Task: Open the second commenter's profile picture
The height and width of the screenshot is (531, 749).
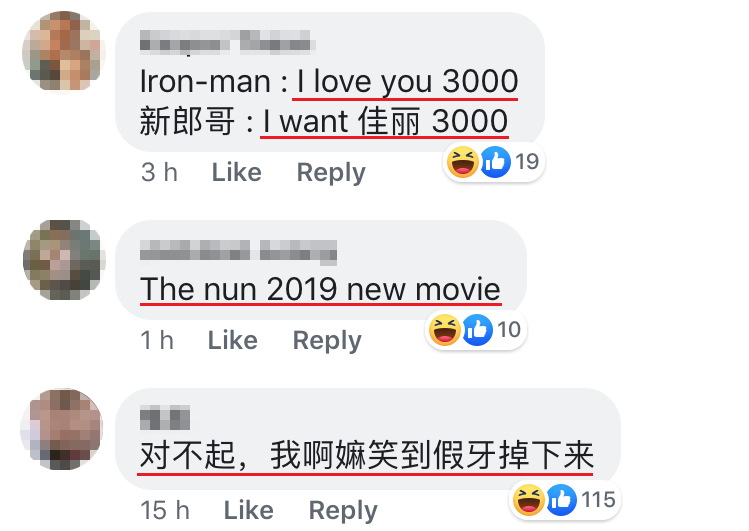Action: pyautogui.click(x=64, y=260)
